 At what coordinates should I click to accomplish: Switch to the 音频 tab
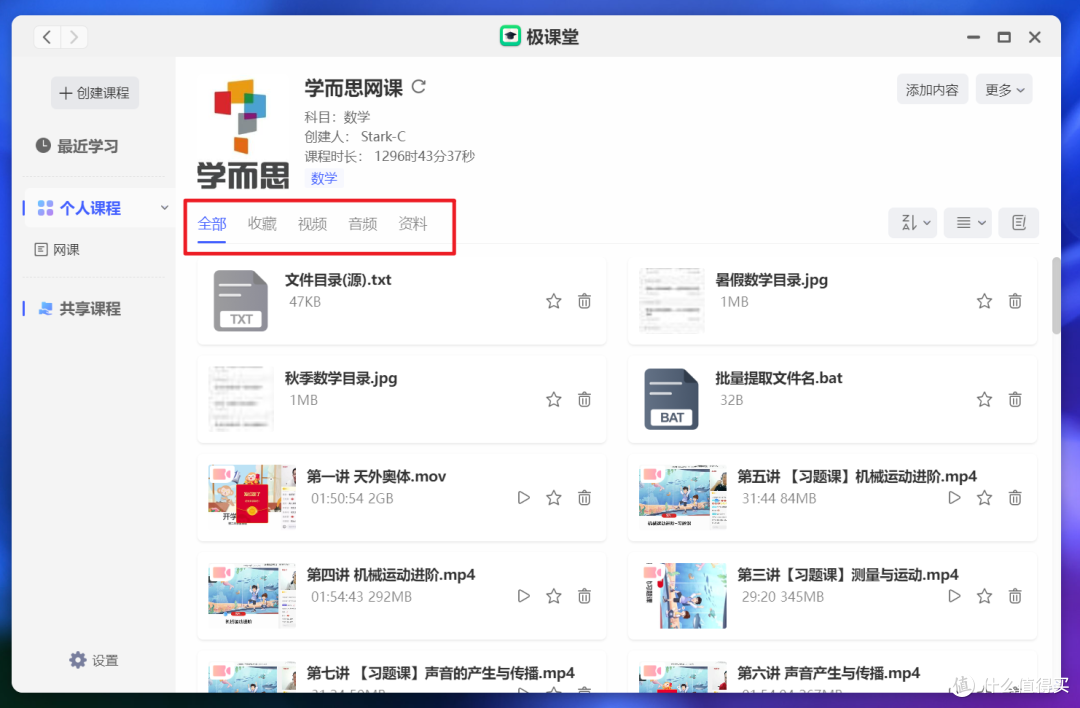pos(362,224)
